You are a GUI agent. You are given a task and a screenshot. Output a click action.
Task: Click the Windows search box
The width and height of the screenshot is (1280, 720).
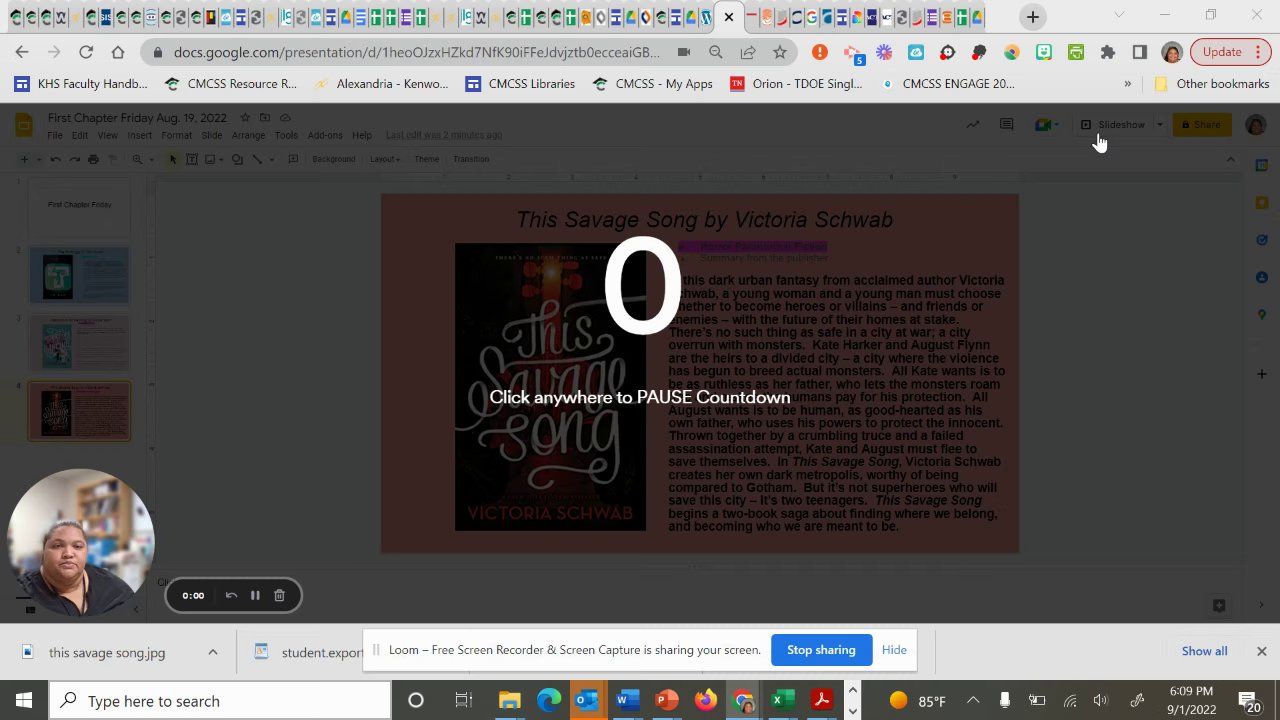pyautogui.click(x=220, y=701)
